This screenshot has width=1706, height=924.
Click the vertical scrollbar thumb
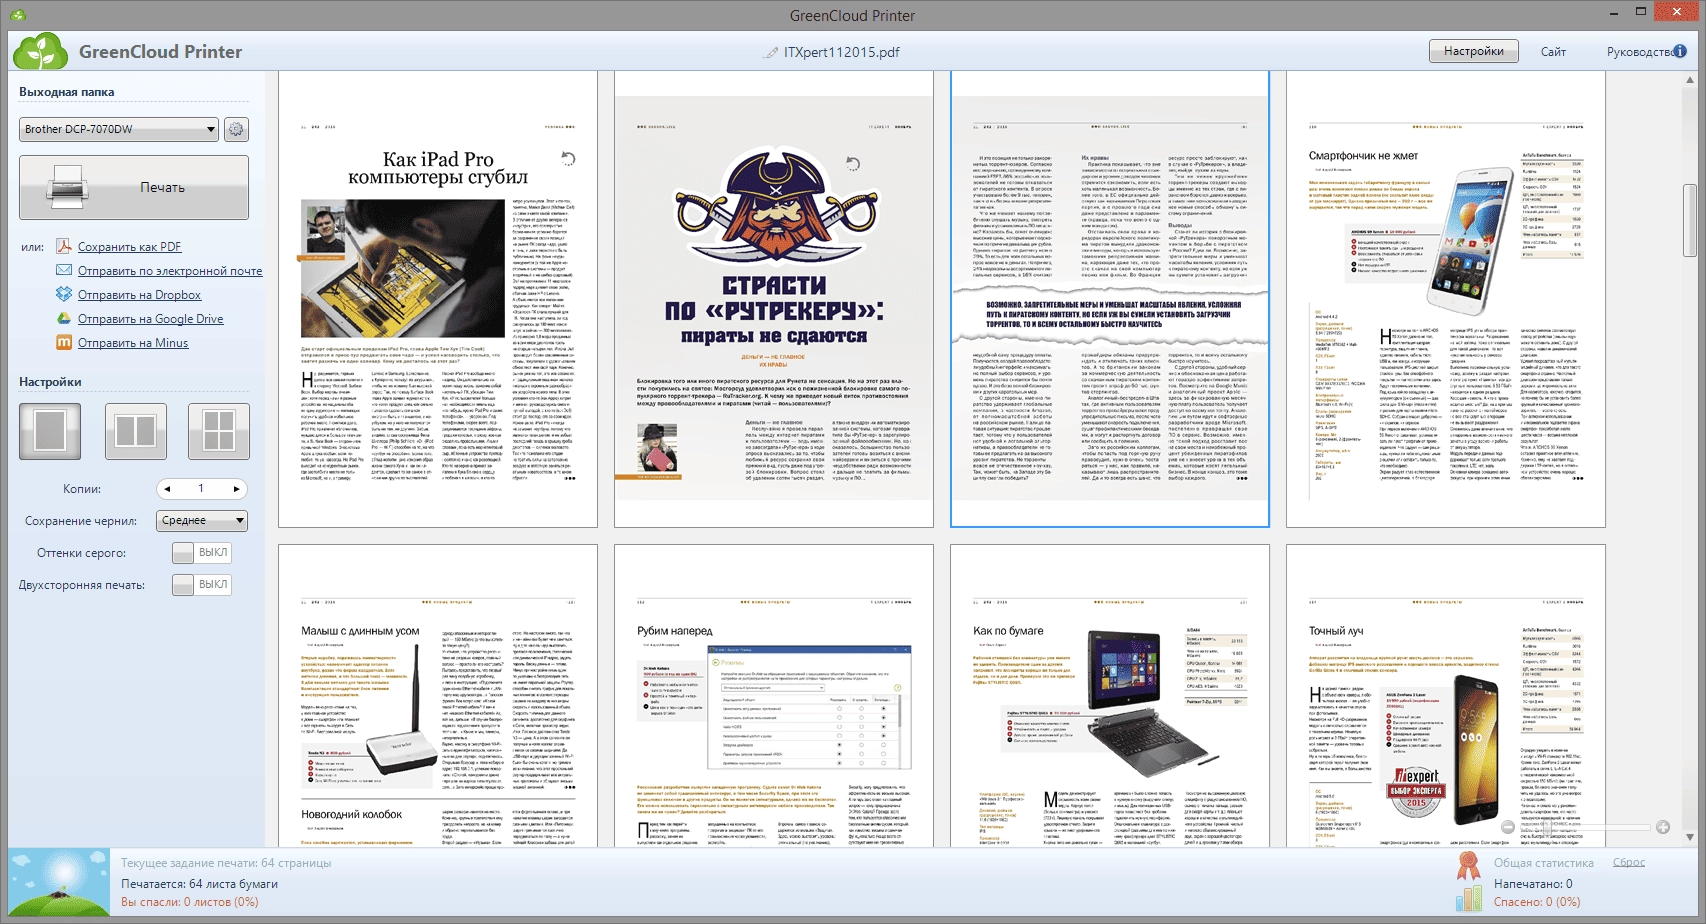coord(1690,220)
